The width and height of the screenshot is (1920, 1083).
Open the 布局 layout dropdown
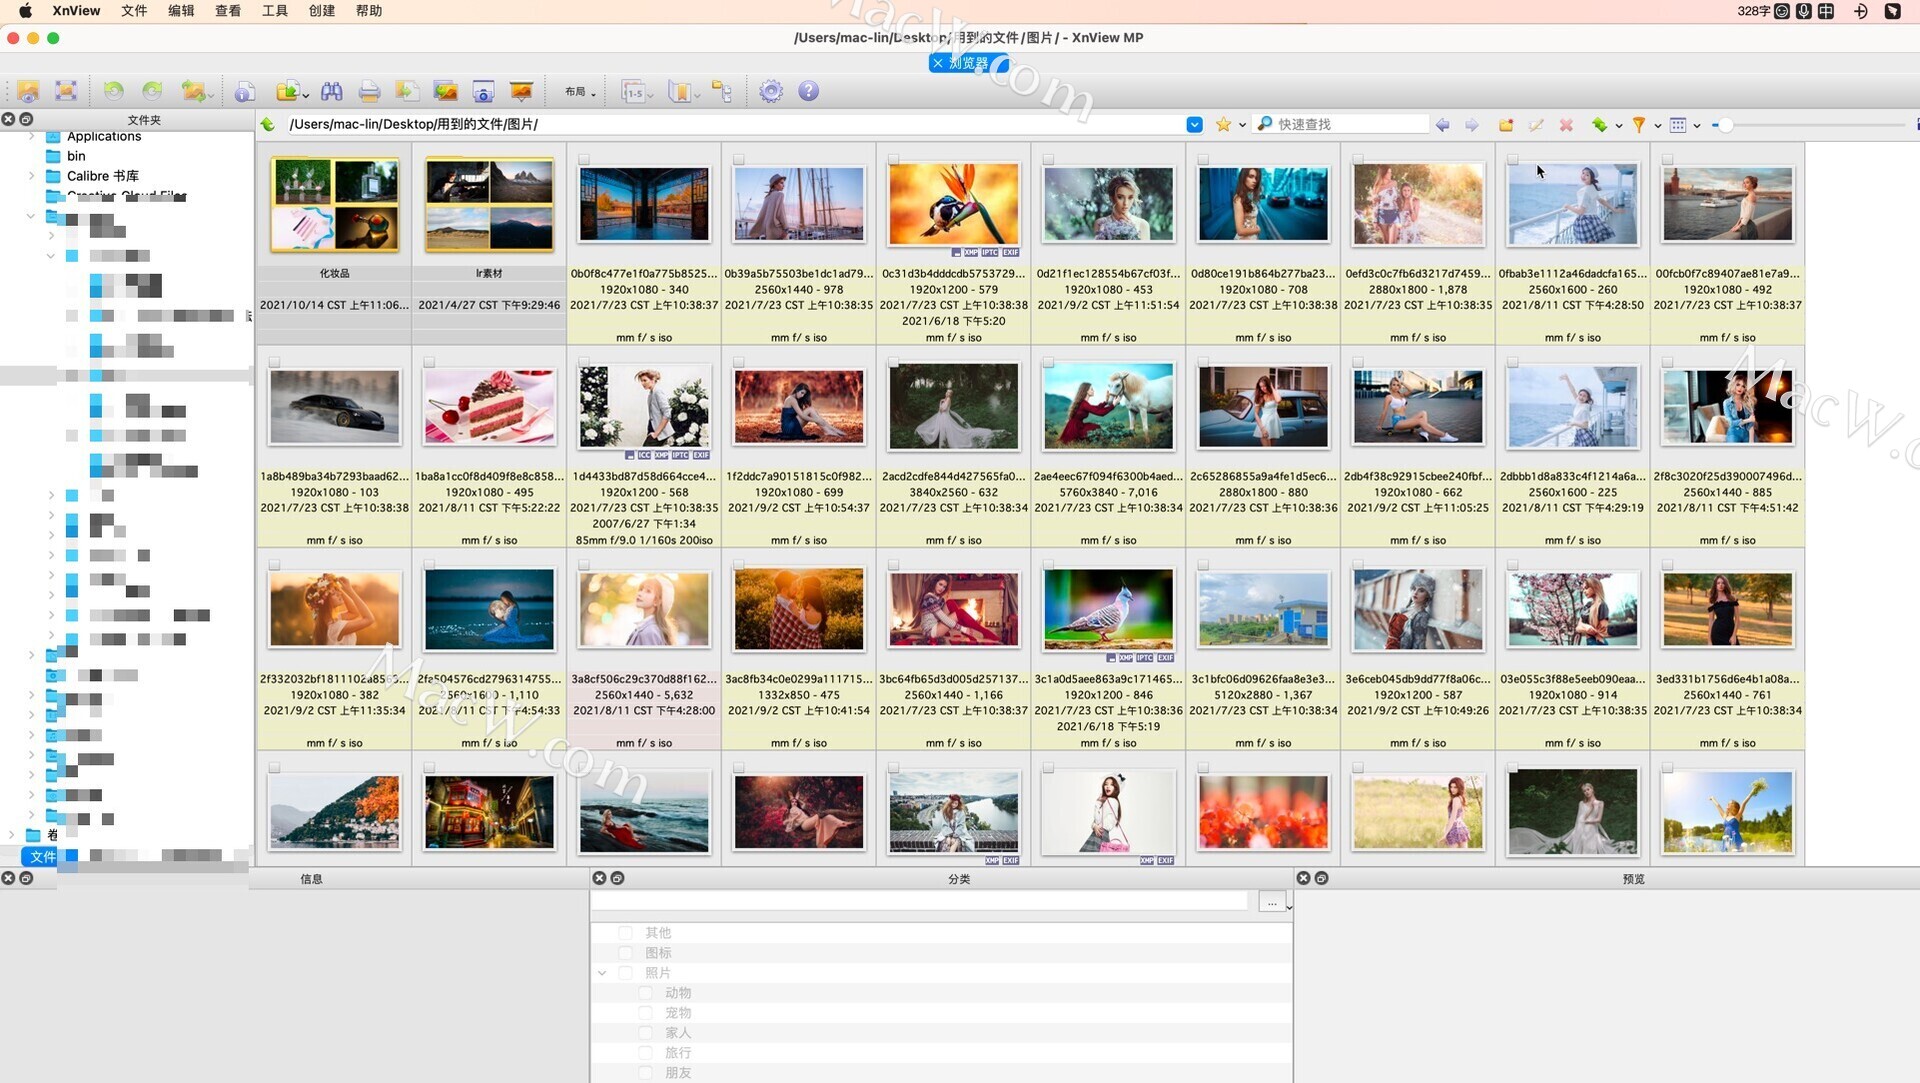[x=580, y=92]
